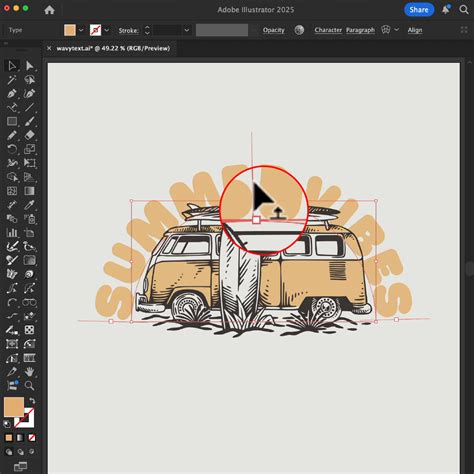Select the Shape Builder tool
474x474 pixels.
12,177
